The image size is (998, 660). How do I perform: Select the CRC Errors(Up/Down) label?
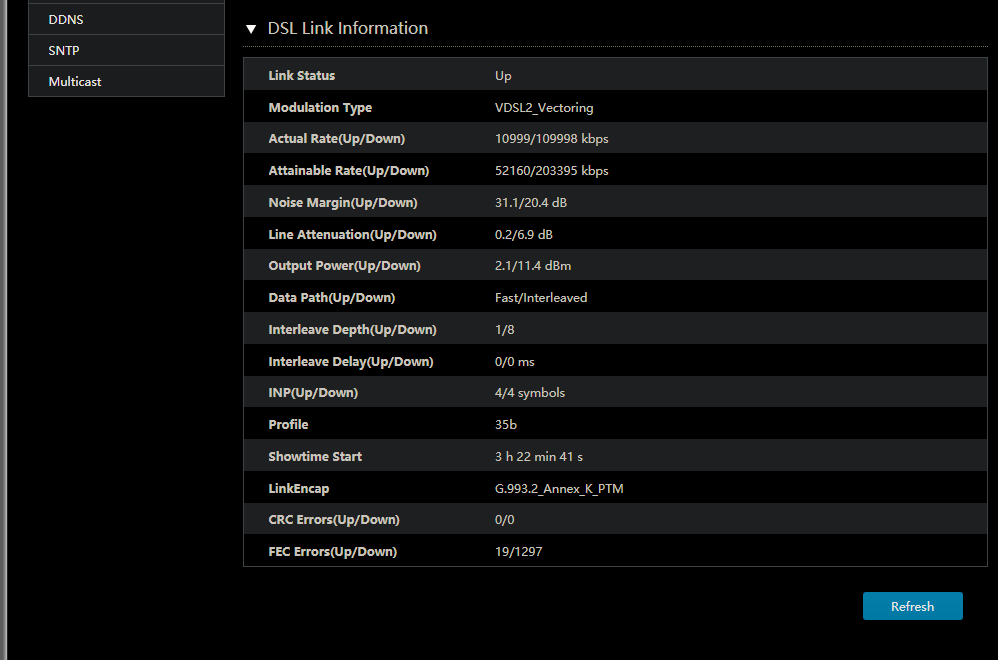[334, 519]
